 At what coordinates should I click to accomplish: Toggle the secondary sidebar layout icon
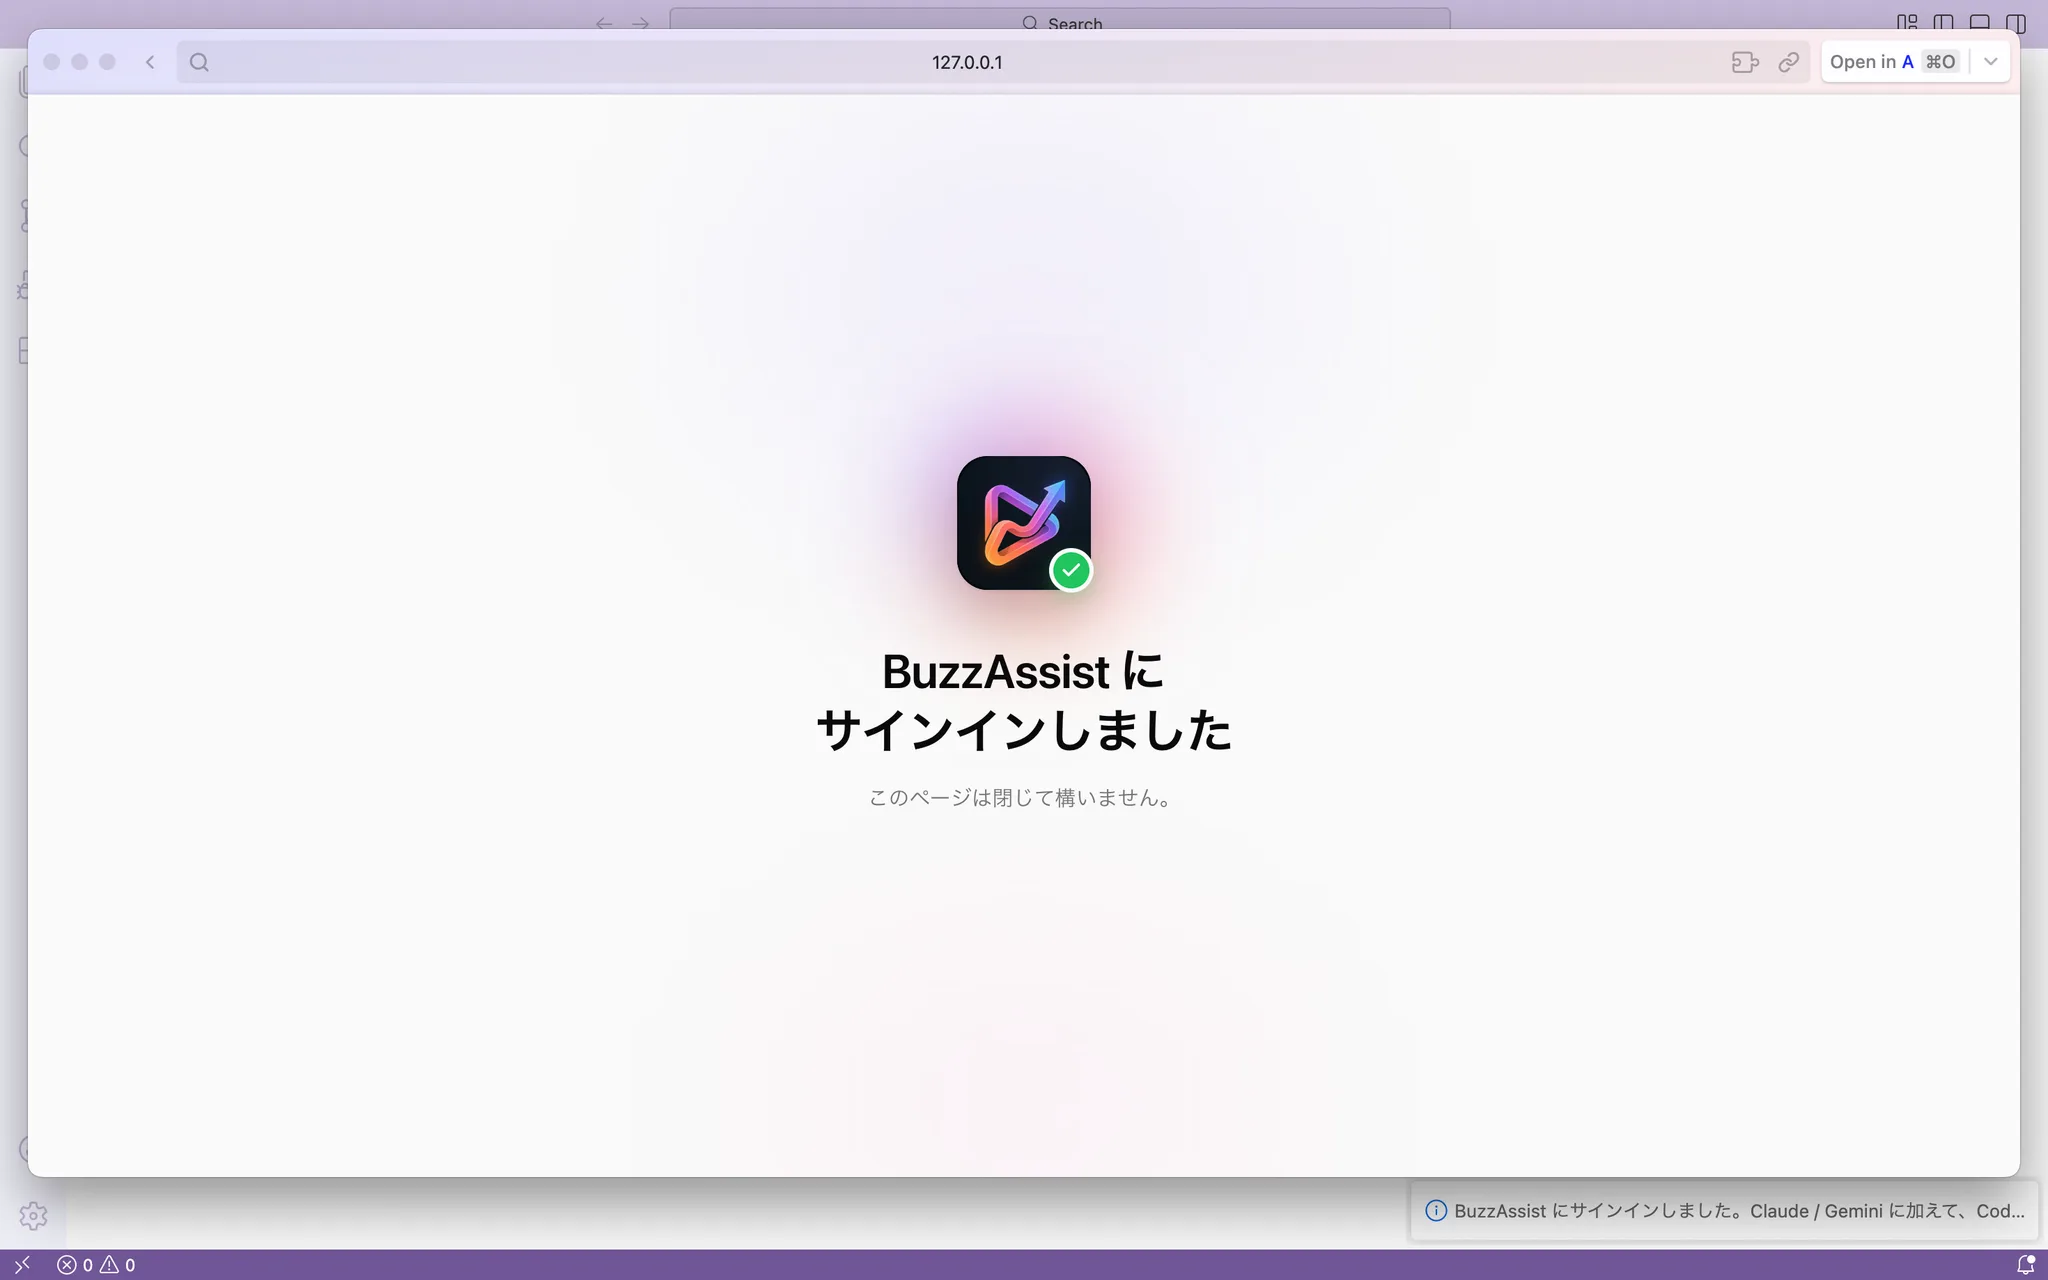pos(2015,22)
